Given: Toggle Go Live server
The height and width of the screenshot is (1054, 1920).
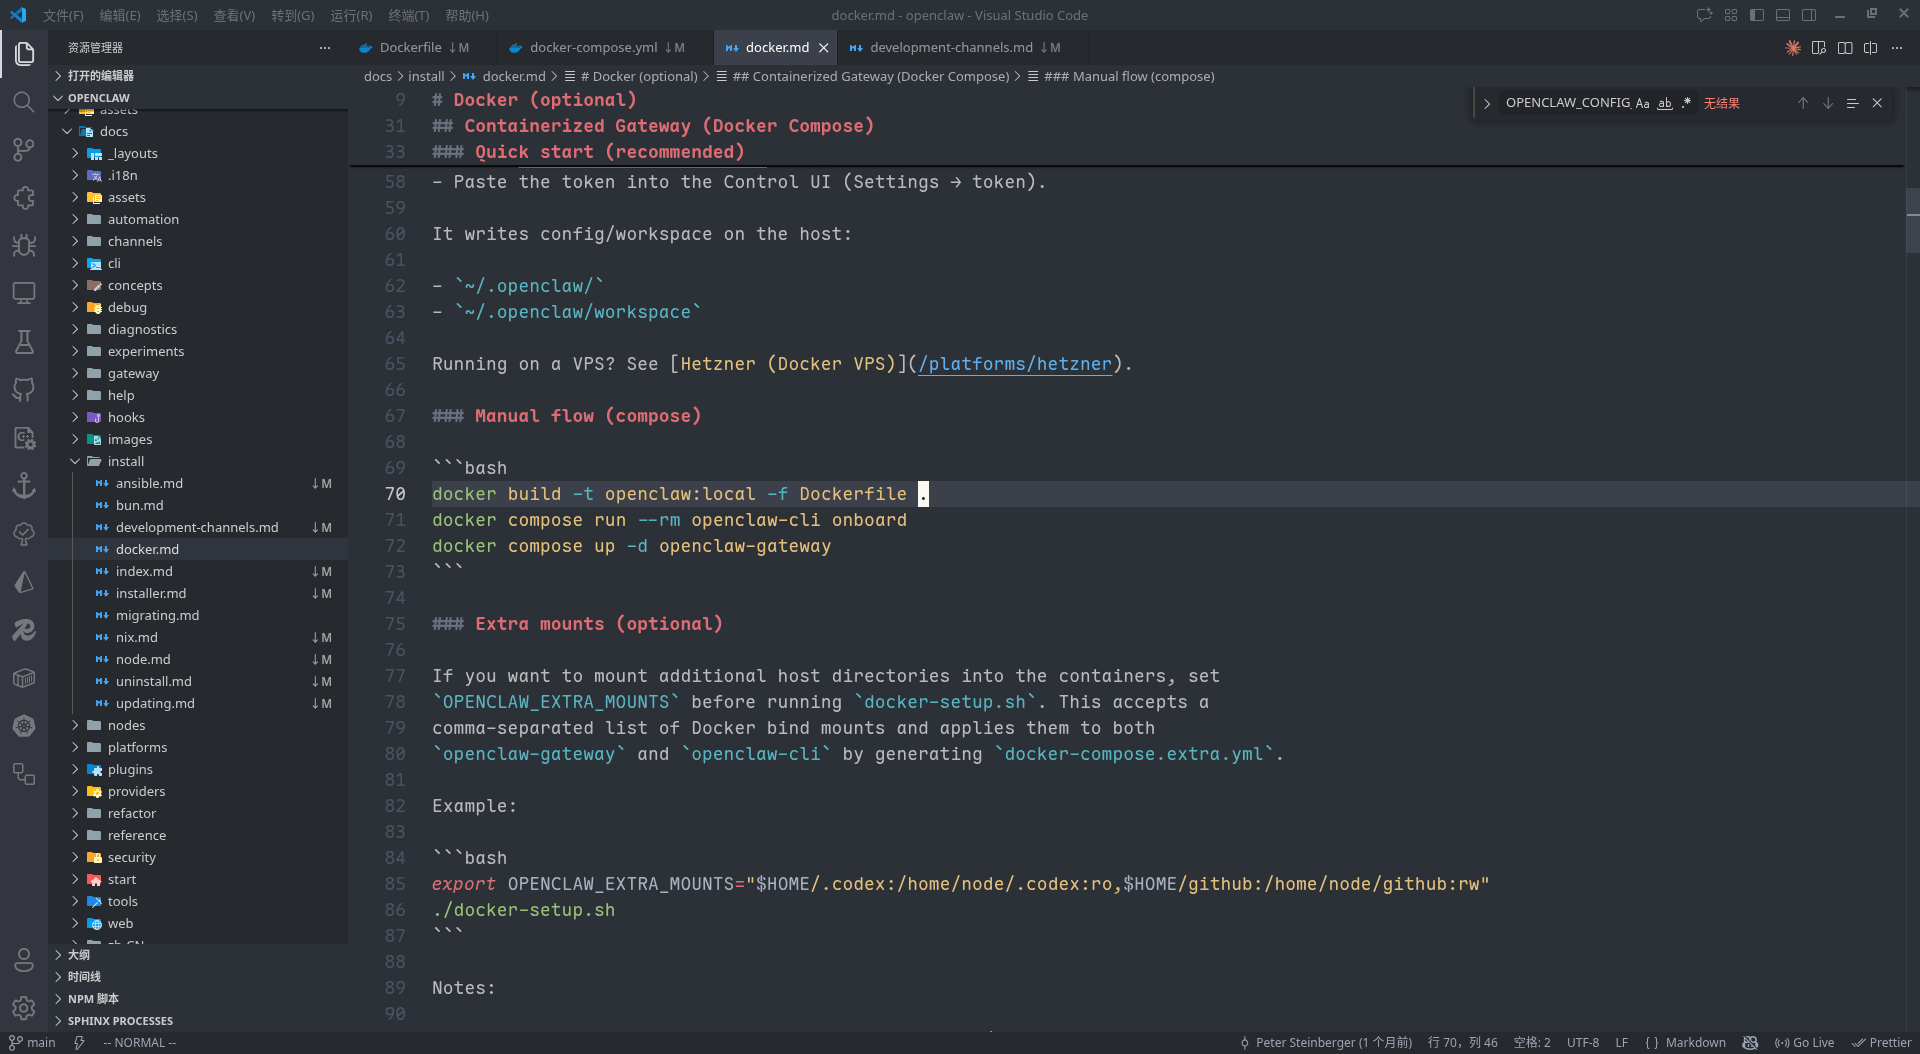Looking at the screenshot, I should pos(1804,1042).
